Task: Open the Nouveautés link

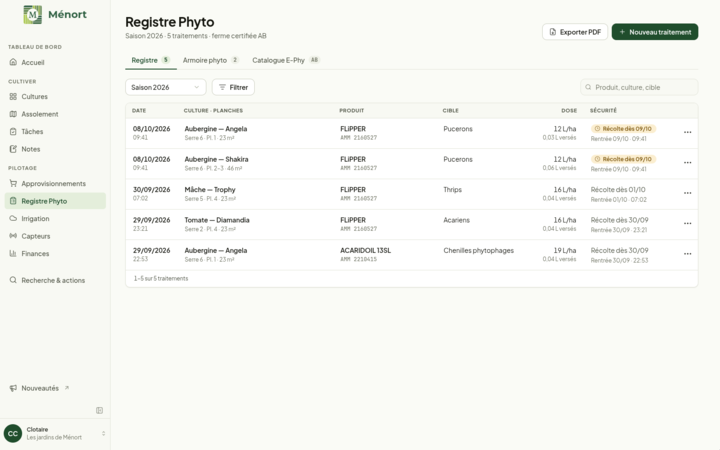Action: (x=55, y=388)
